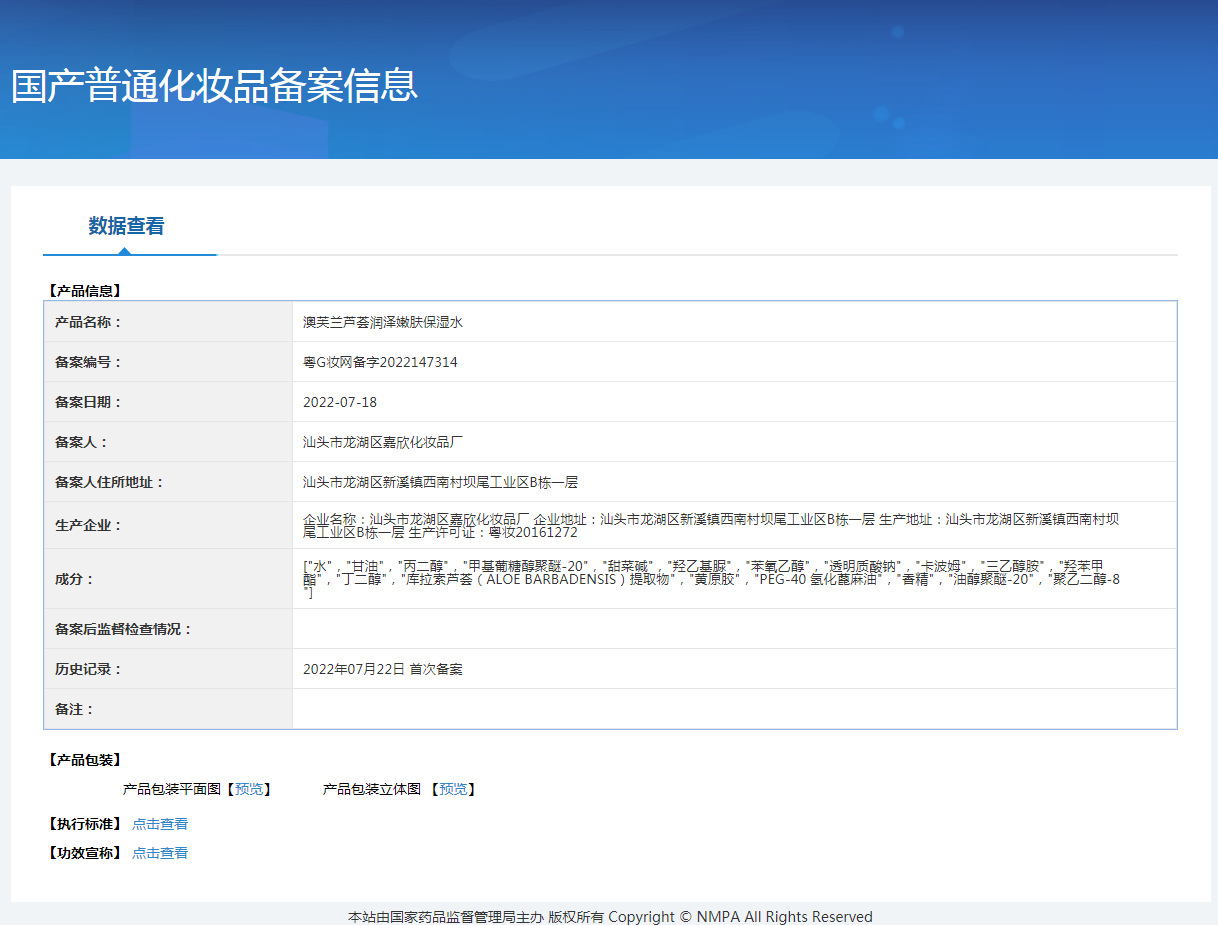
Task: Click the 生产企业 details text
Action: pyautogui.click(x=711, y=525)
